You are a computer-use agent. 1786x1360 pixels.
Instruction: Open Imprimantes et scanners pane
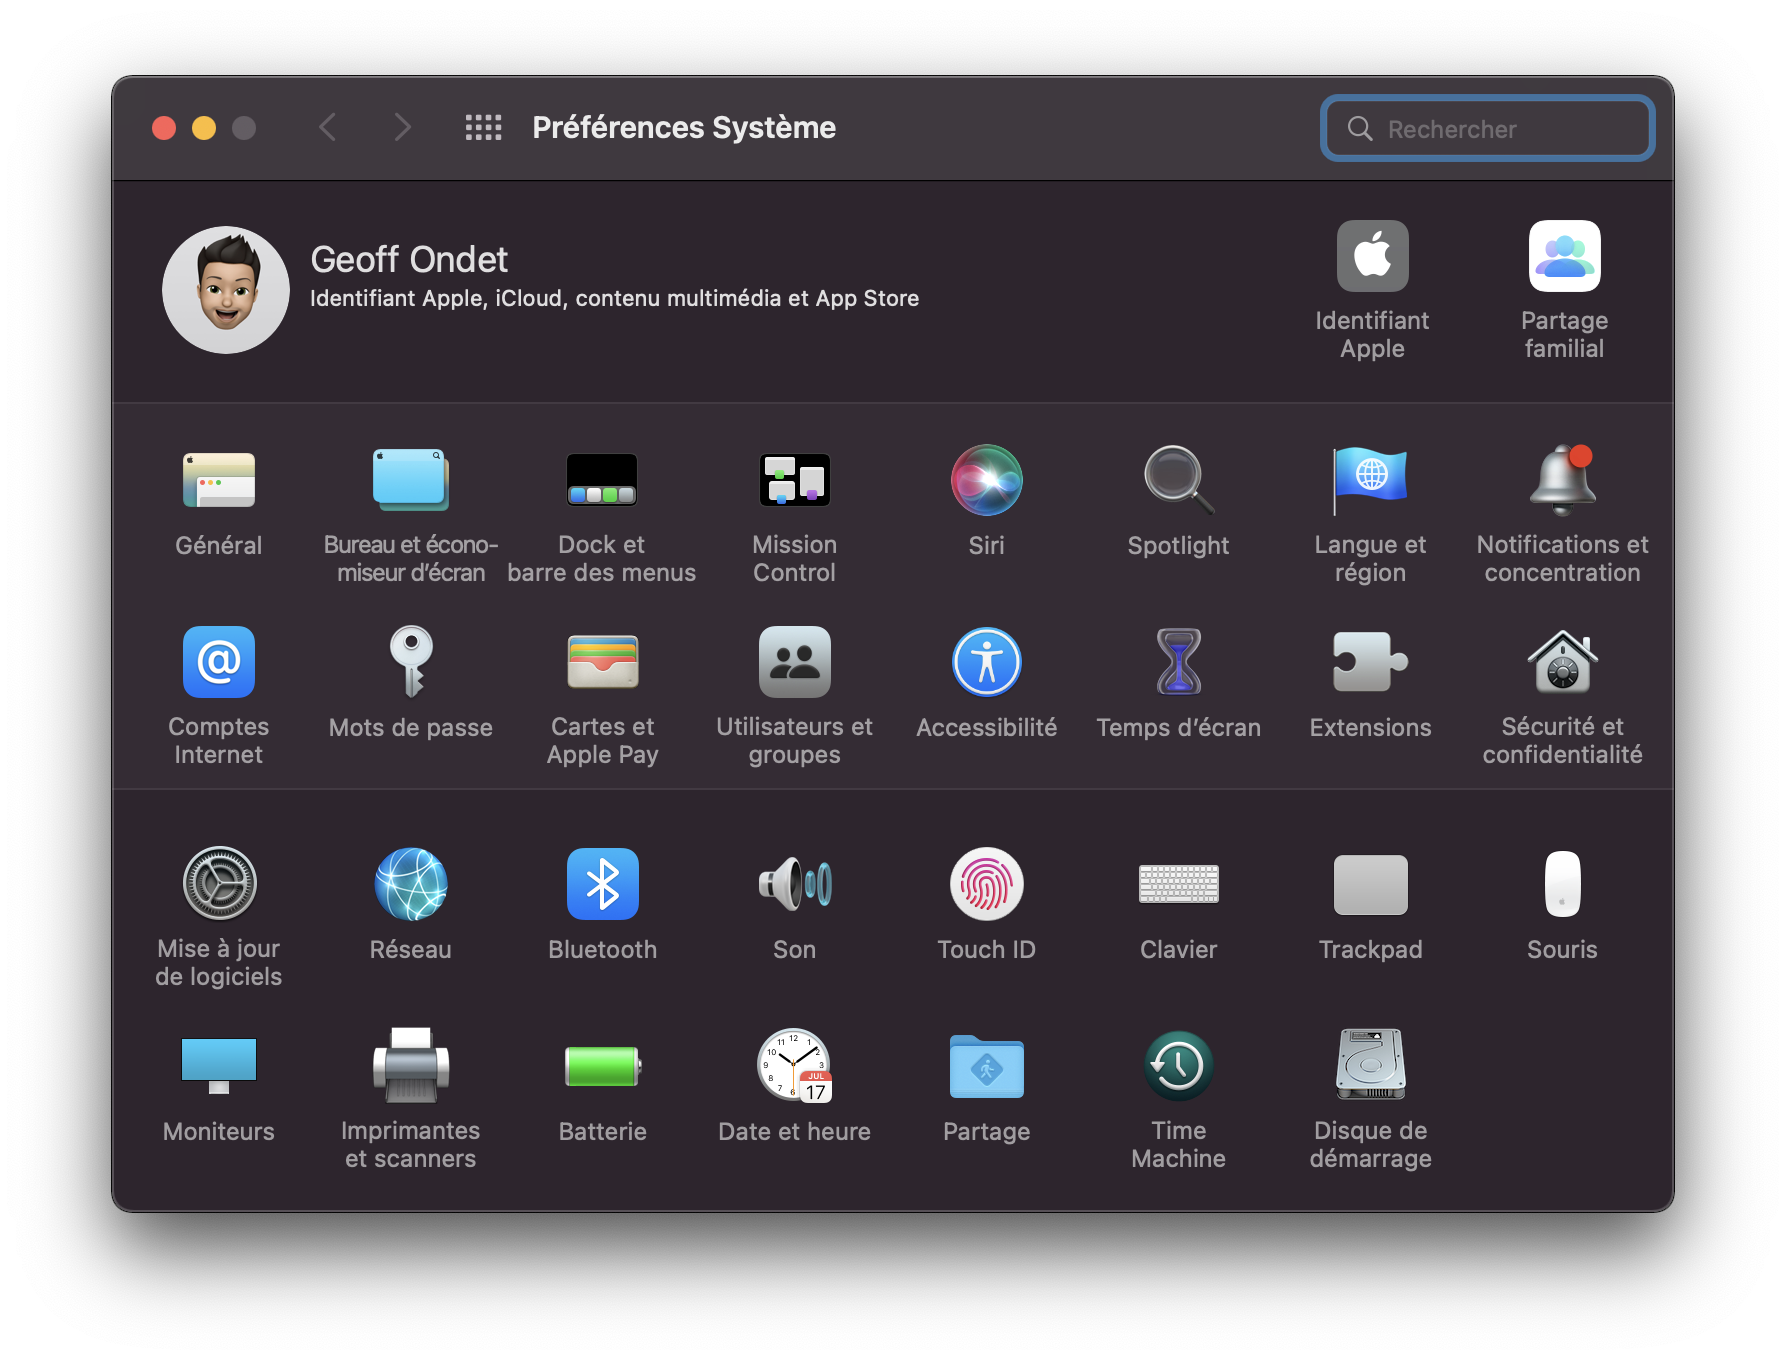(x=411, y=1066)
